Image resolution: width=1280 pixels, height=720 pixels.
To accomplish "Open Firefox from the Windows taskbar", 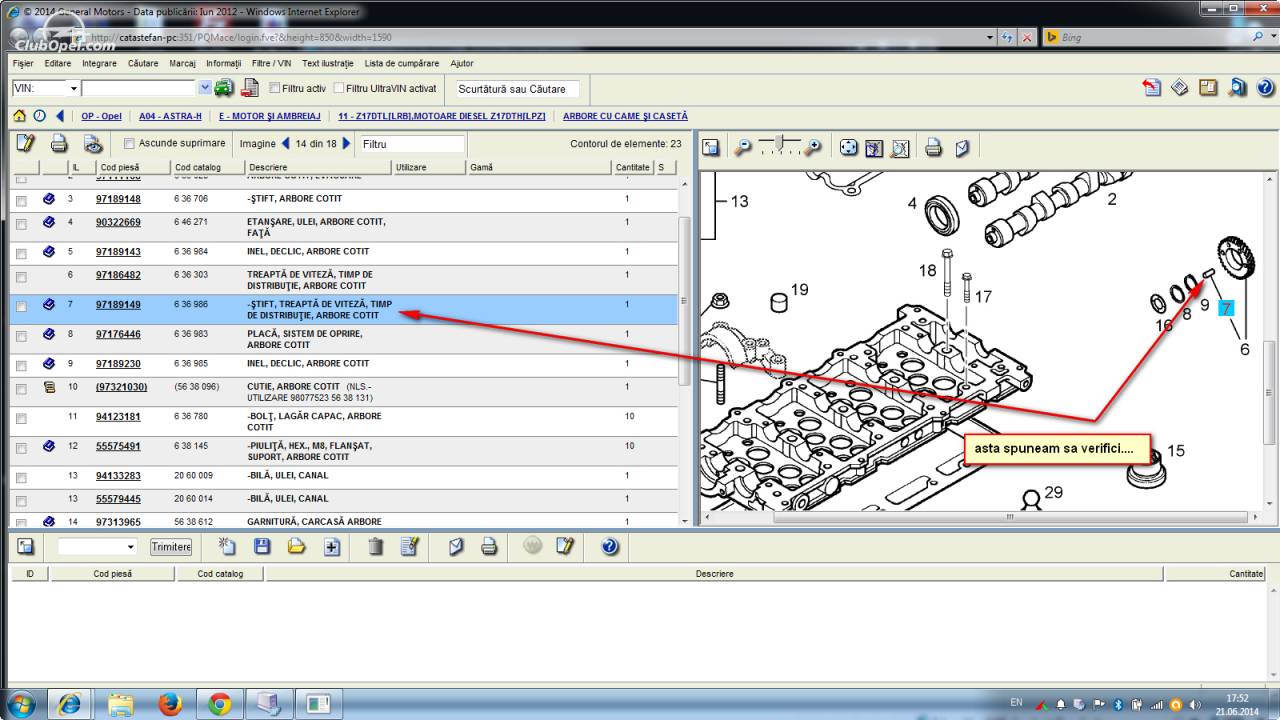I will tap(170, 704).
